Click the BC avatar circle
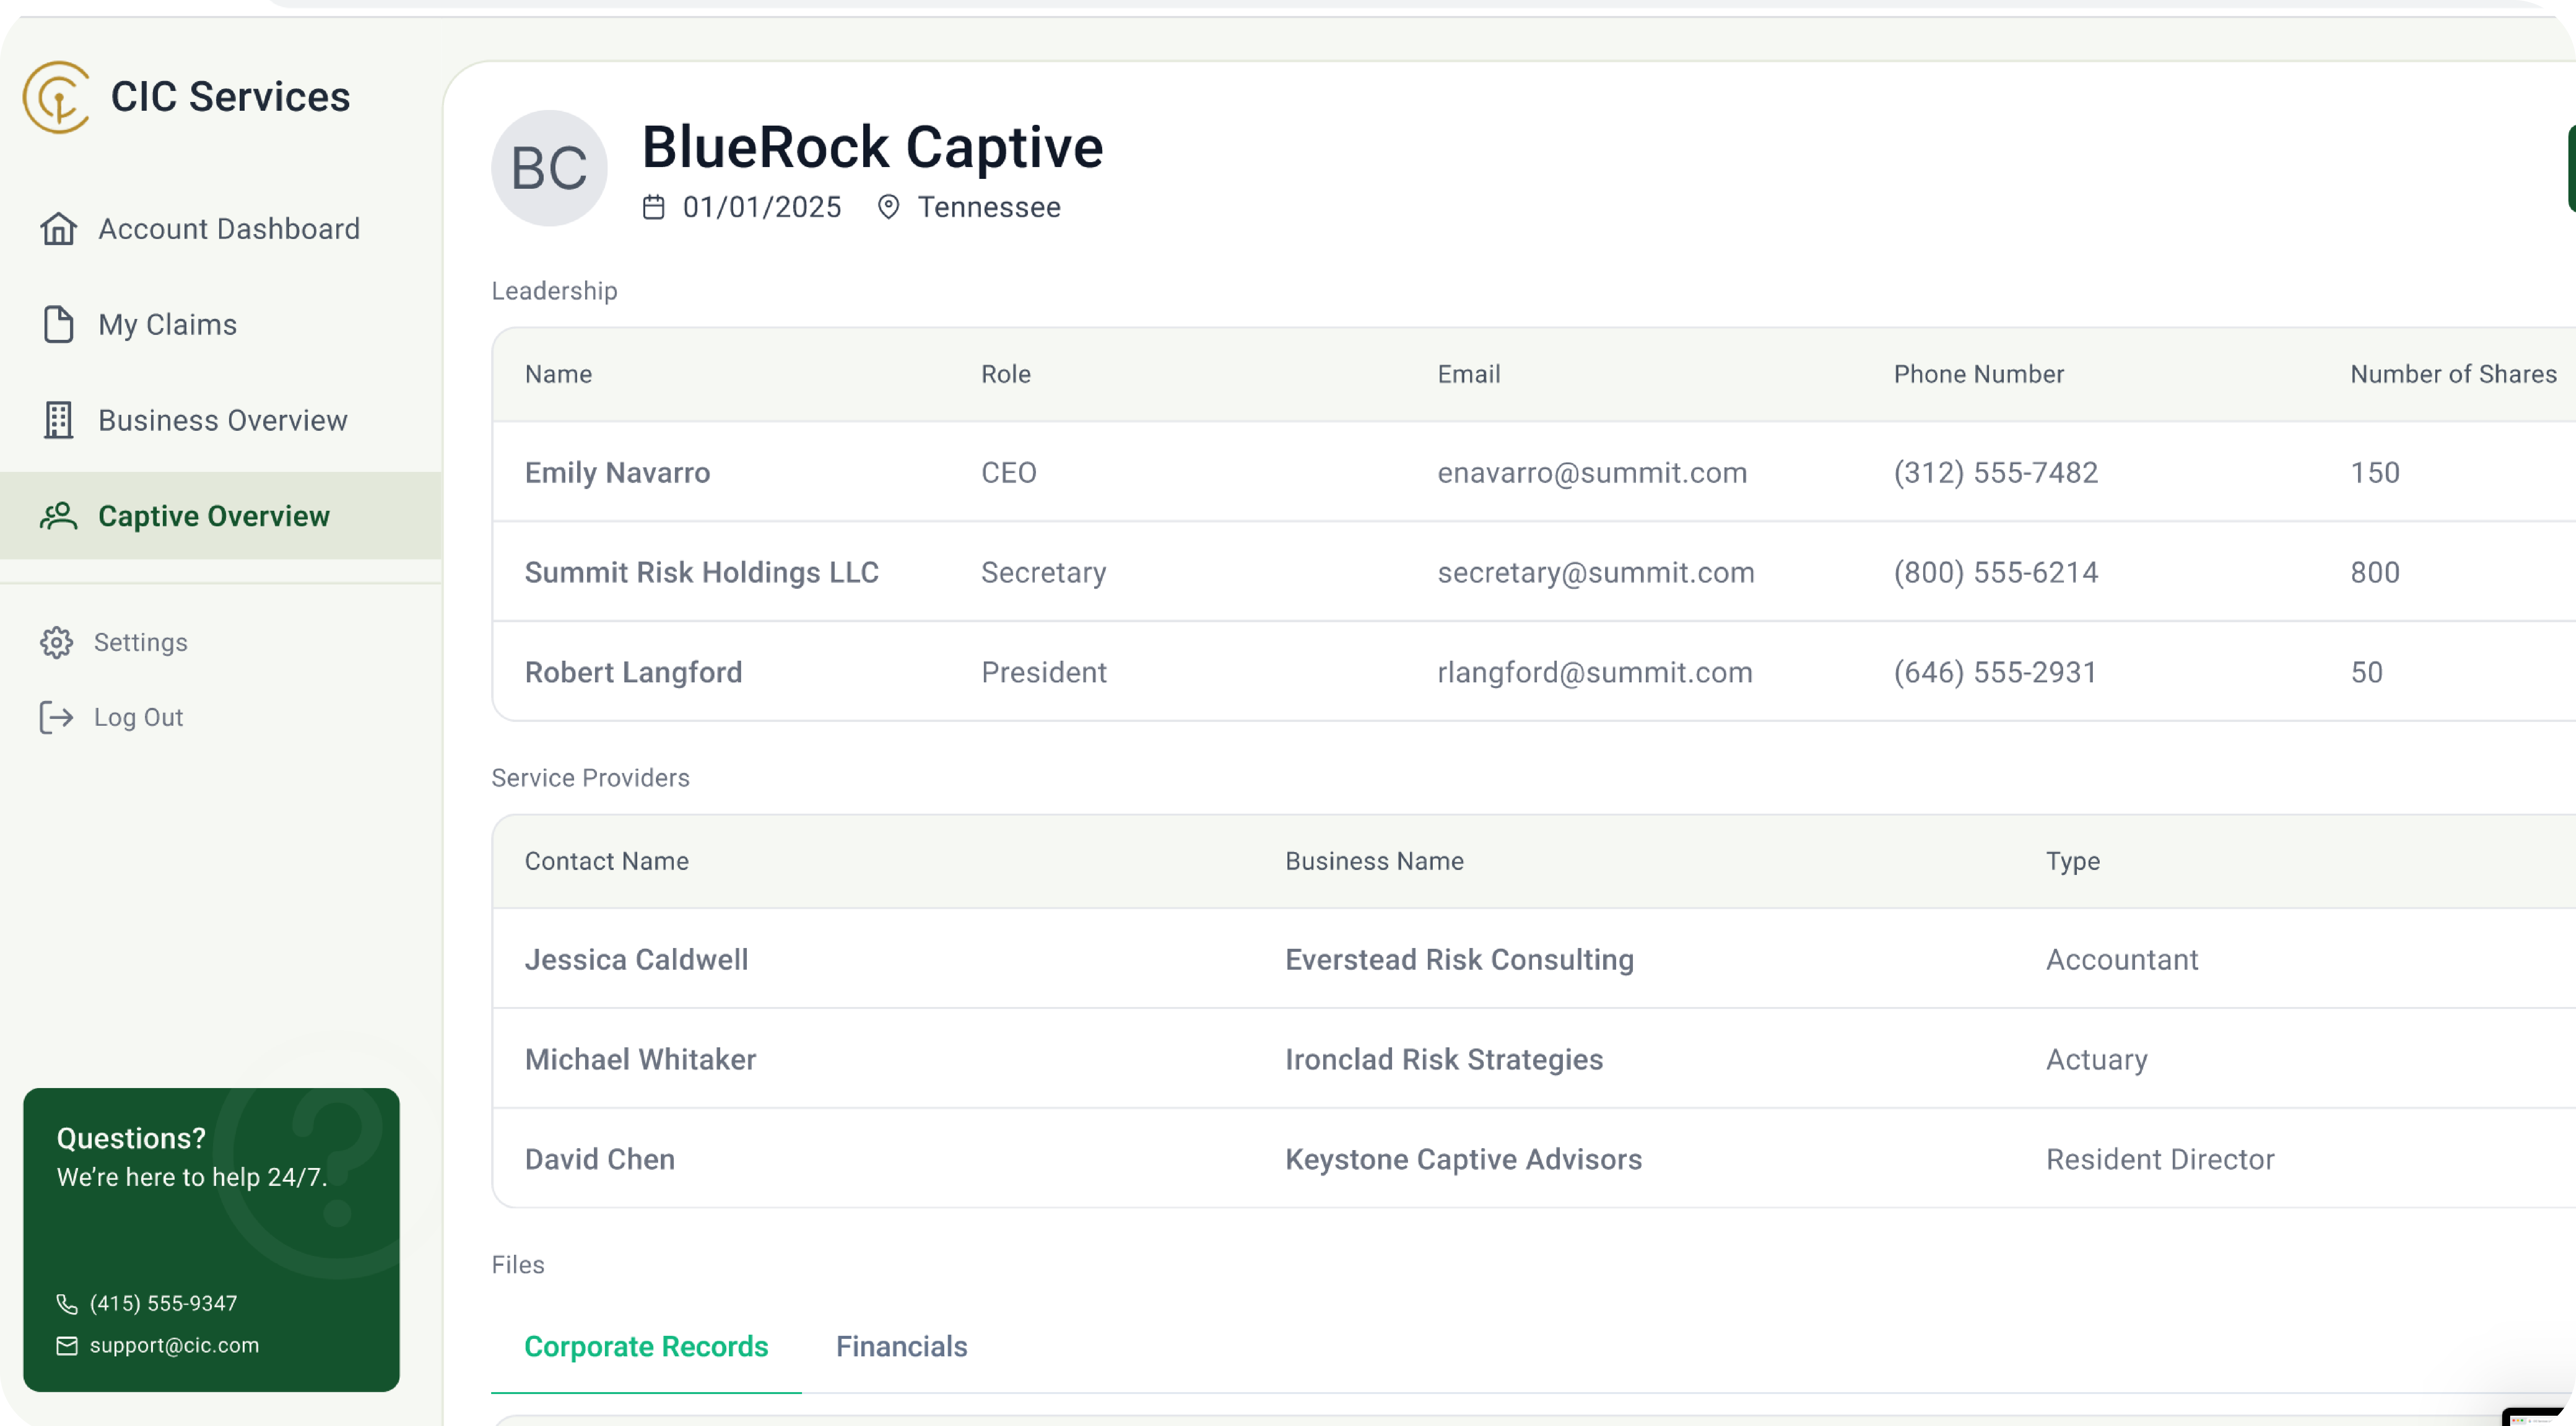The width and height of the screenshot is (2576, 1426). pyautogui.click(x=549, y=168)
